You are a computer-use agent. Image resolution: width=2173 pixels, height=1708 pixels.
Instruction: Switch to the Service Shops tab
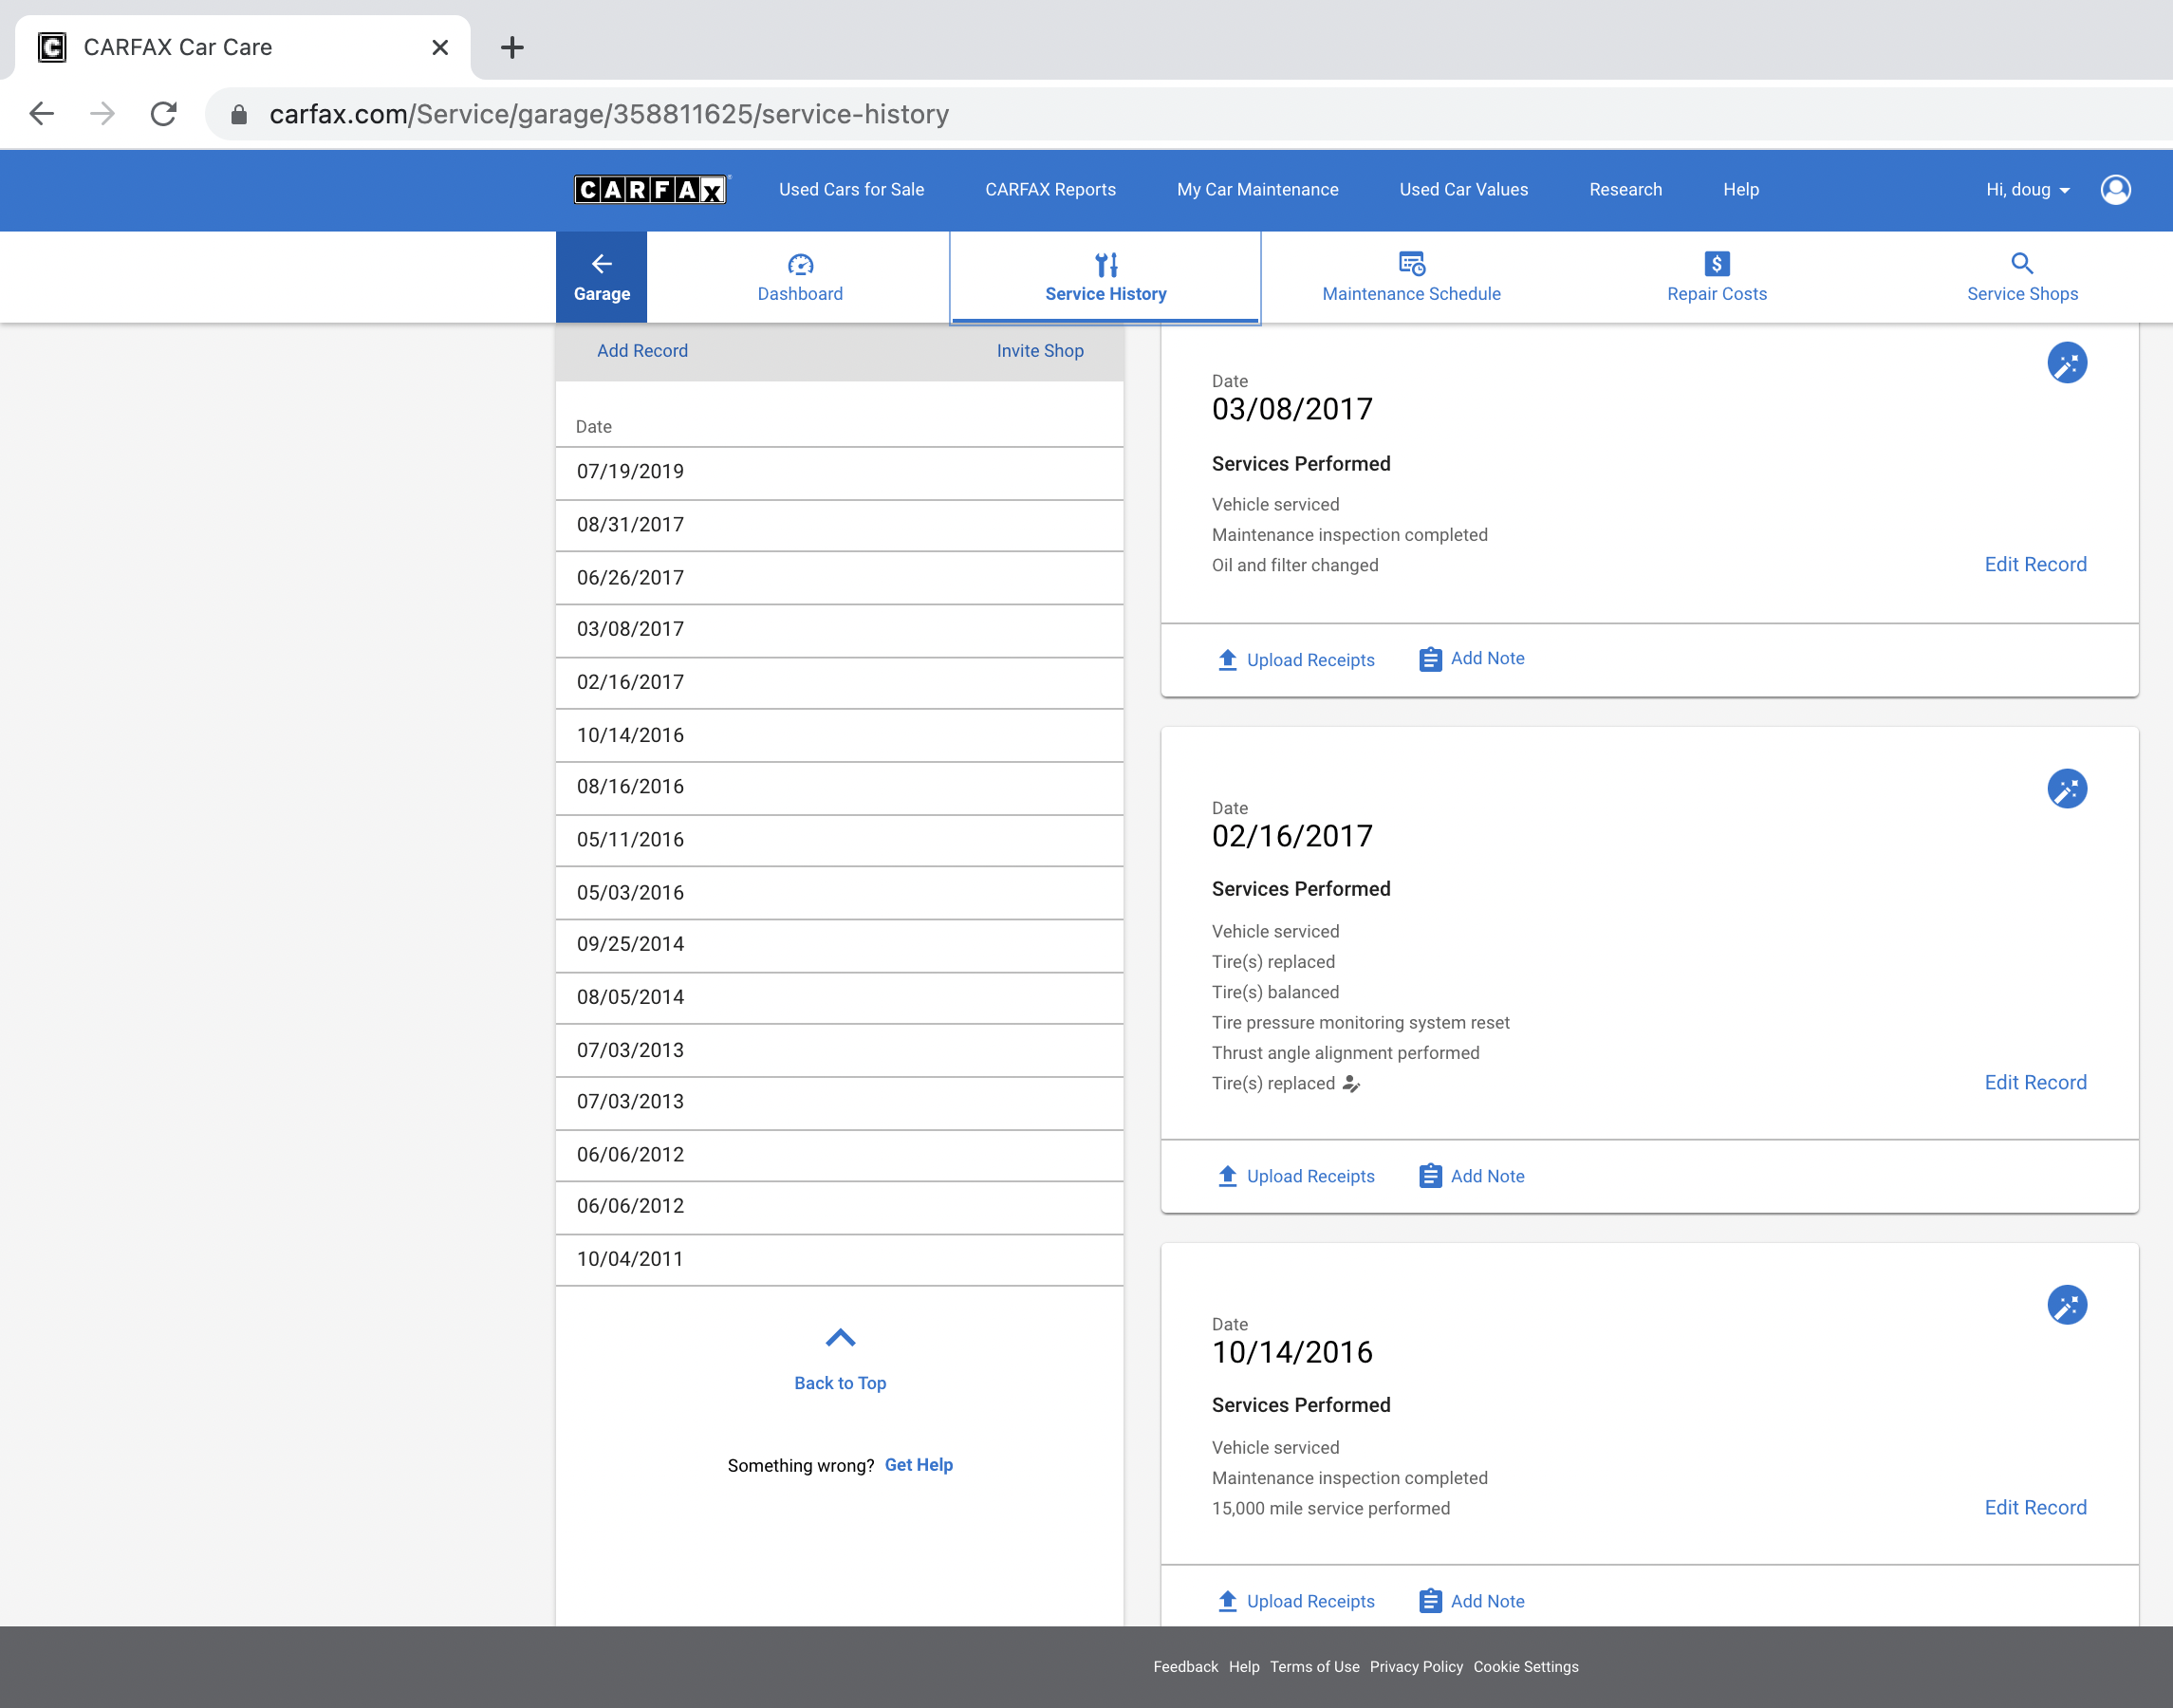2022,277
